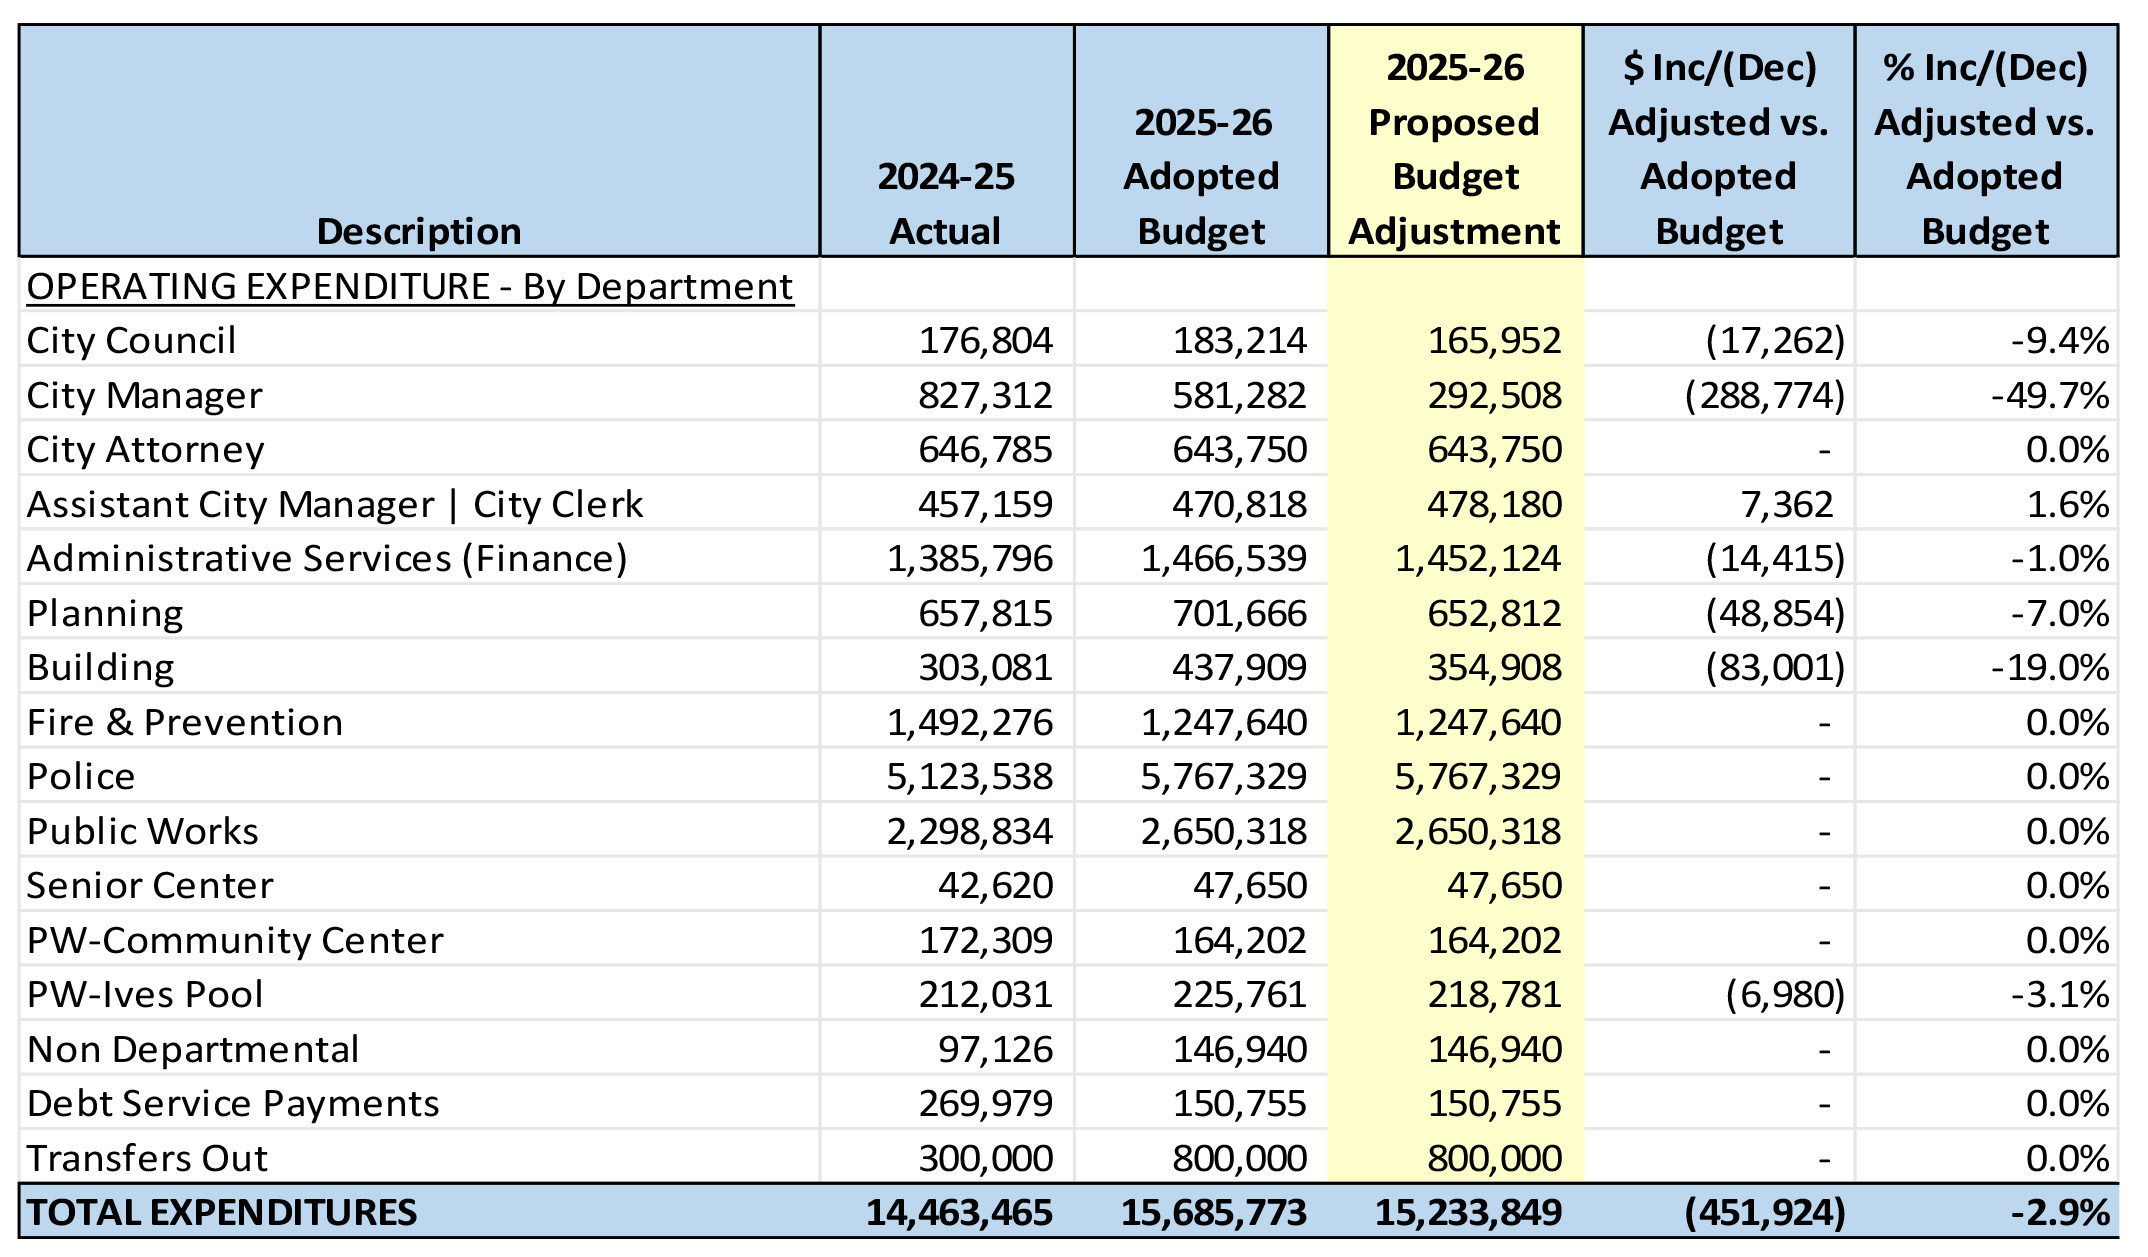Select the City Council row label
This screenshot has width=2148, height=1257.
(132, 341)
